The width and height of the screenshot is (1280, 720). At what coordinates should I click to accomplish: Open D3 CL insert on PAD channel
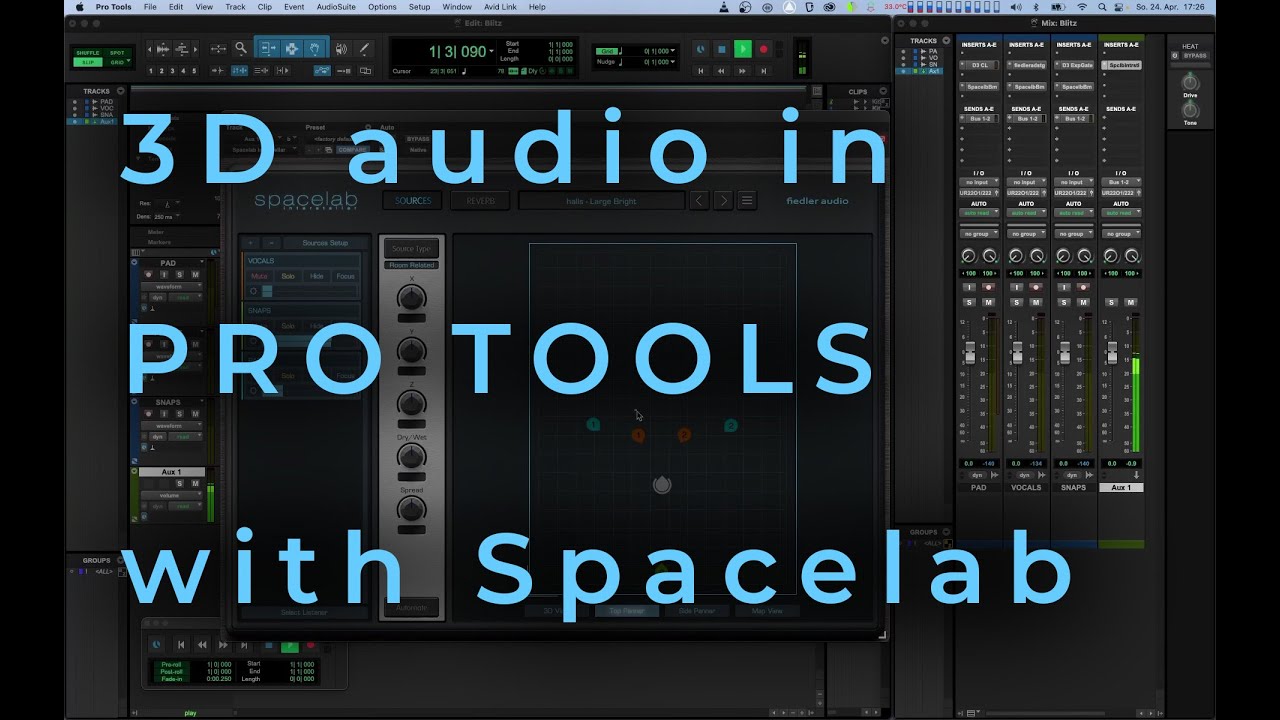(x=979, y=65)
